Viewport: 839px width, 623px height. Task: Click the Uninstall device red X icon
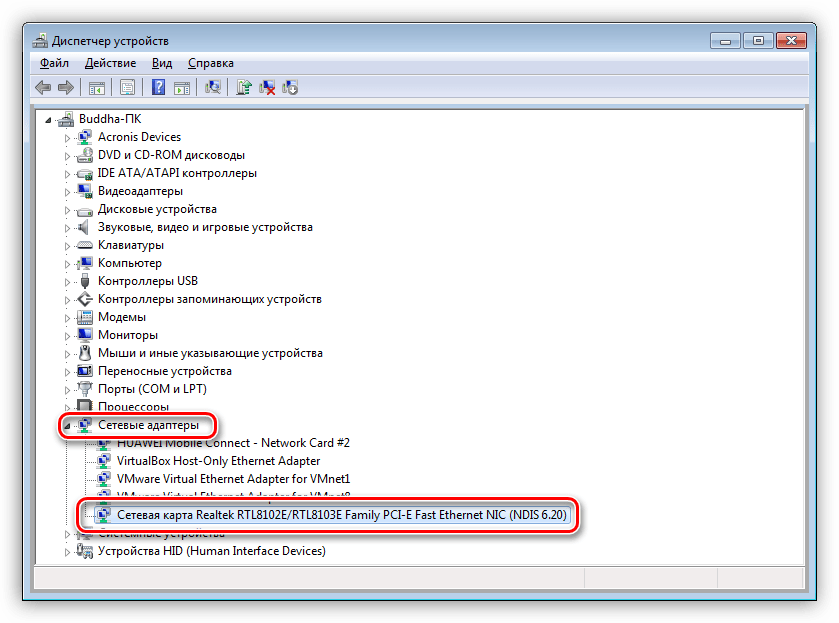(267, 88)
